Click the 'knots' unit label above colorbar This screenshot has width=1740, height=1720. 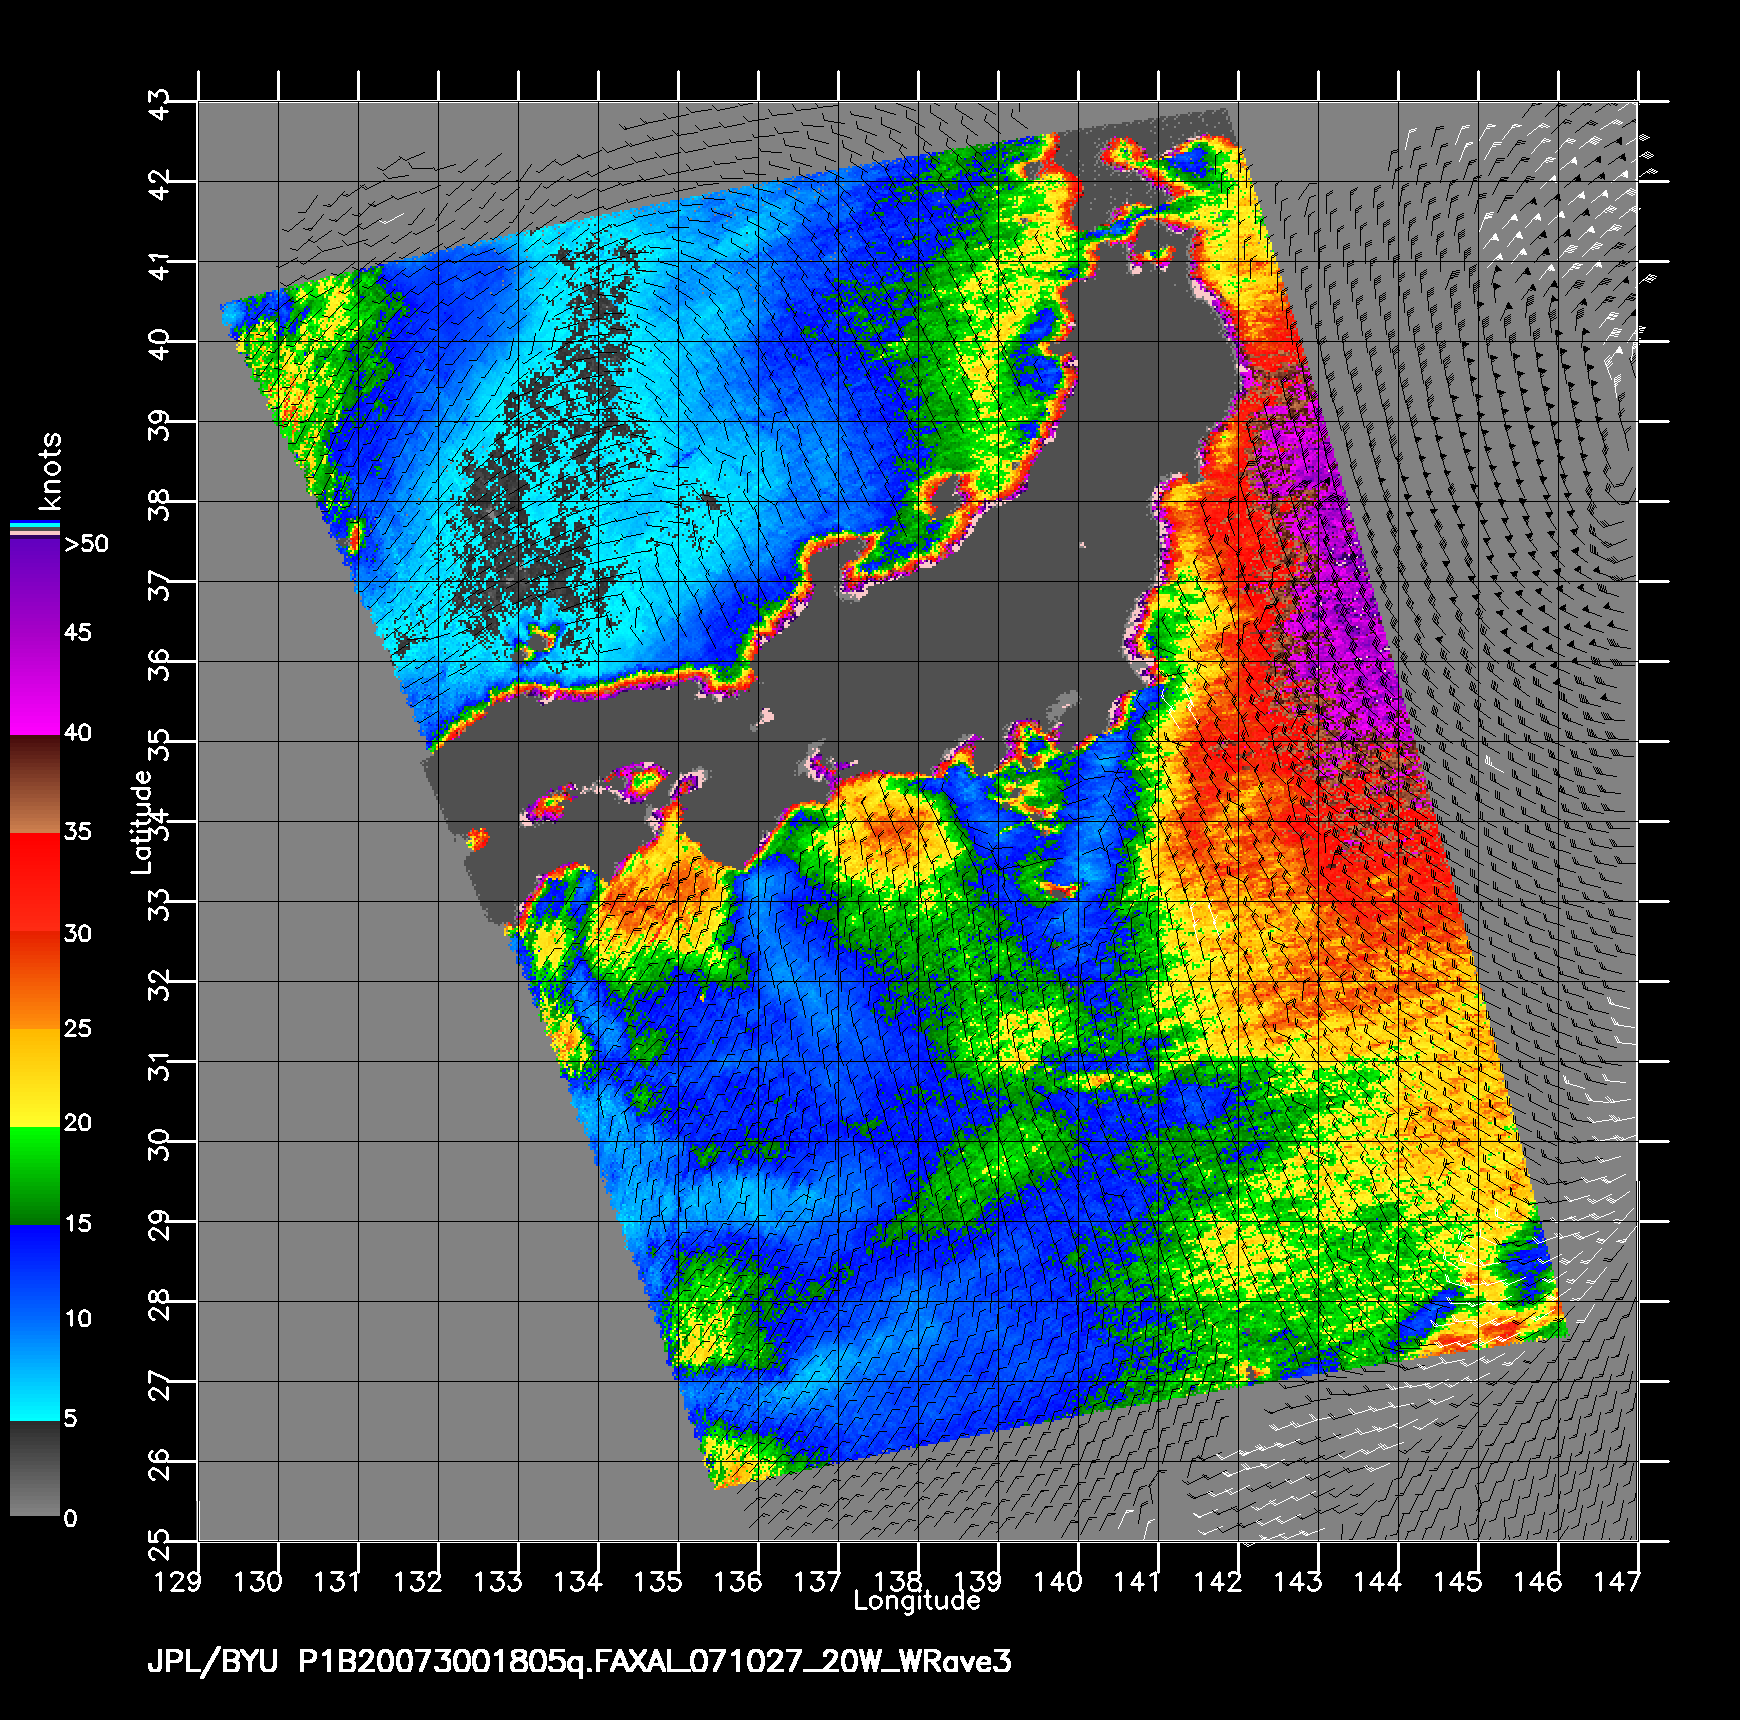pyautogui.click(x=48, y=471)
